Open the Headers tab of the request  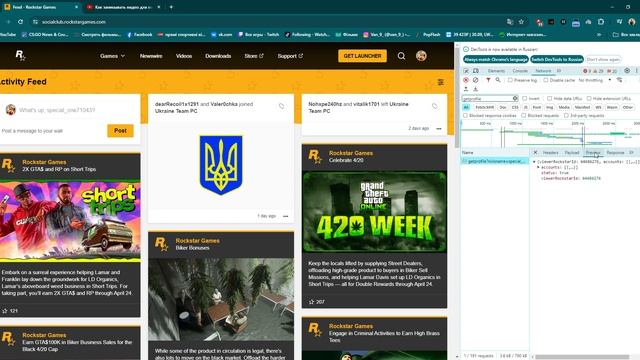pyautogui.click(x=550, y=152)
